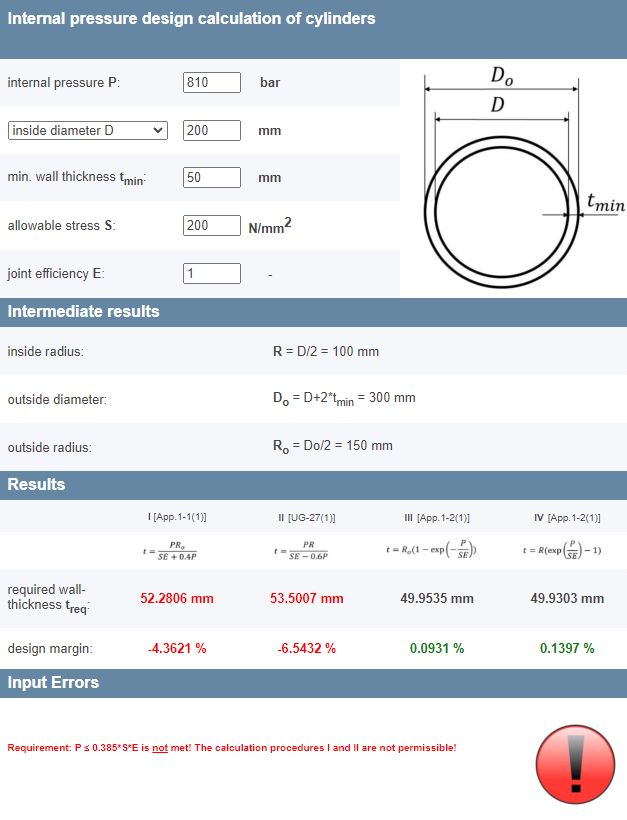Image resolution: width=627 pixels, height=820 pixels.
Task: Click the tmin label in the diagram
Action: click(x=606, y=202)
